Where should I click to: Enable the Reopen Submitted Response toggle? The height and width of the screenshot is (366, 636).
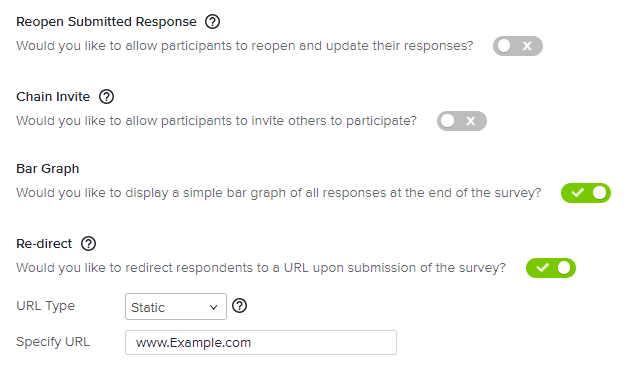[x=518, y=46]
